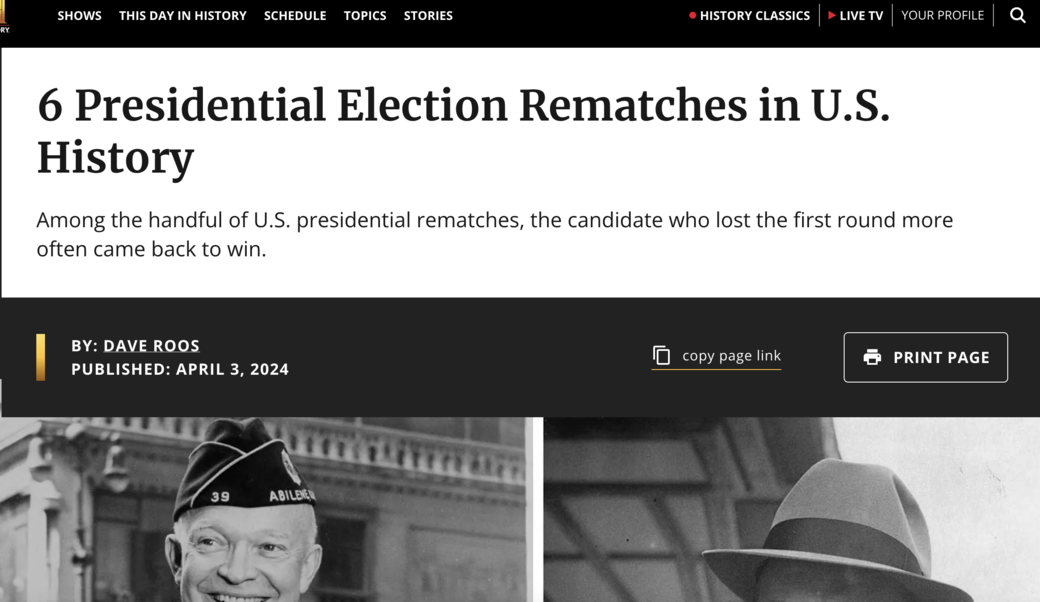Viewport: 1040px width, 602px height.
Task: Open the Stories section
Action: click(x=428, y=15)
